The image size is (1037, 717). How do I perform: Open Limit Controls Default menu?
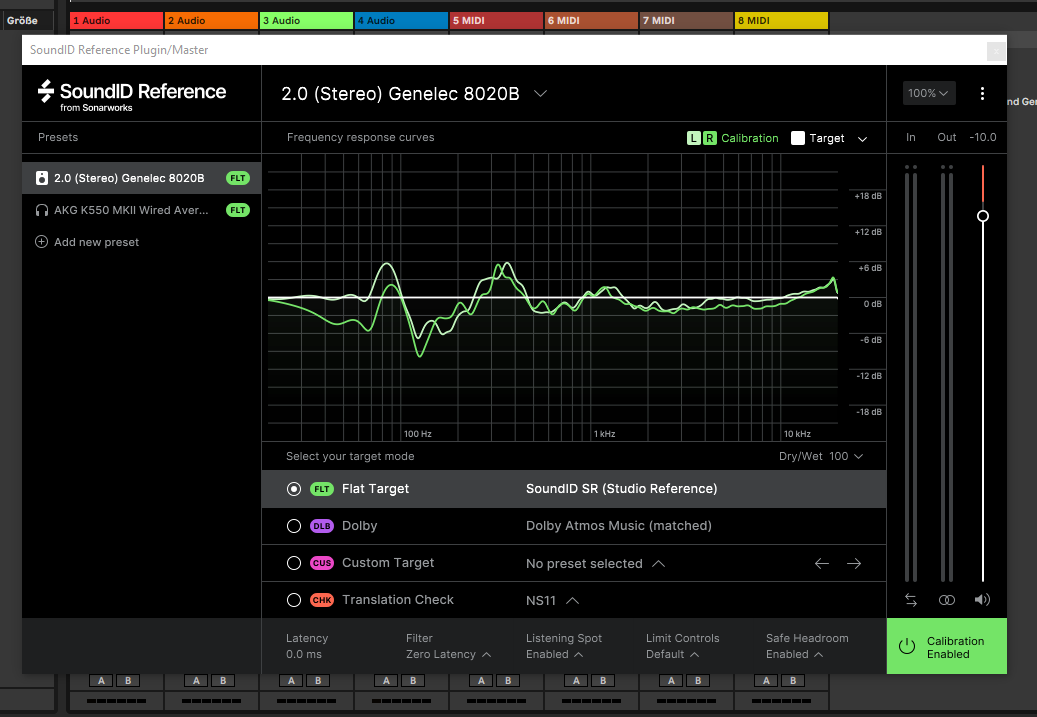[x=673, y=654]
